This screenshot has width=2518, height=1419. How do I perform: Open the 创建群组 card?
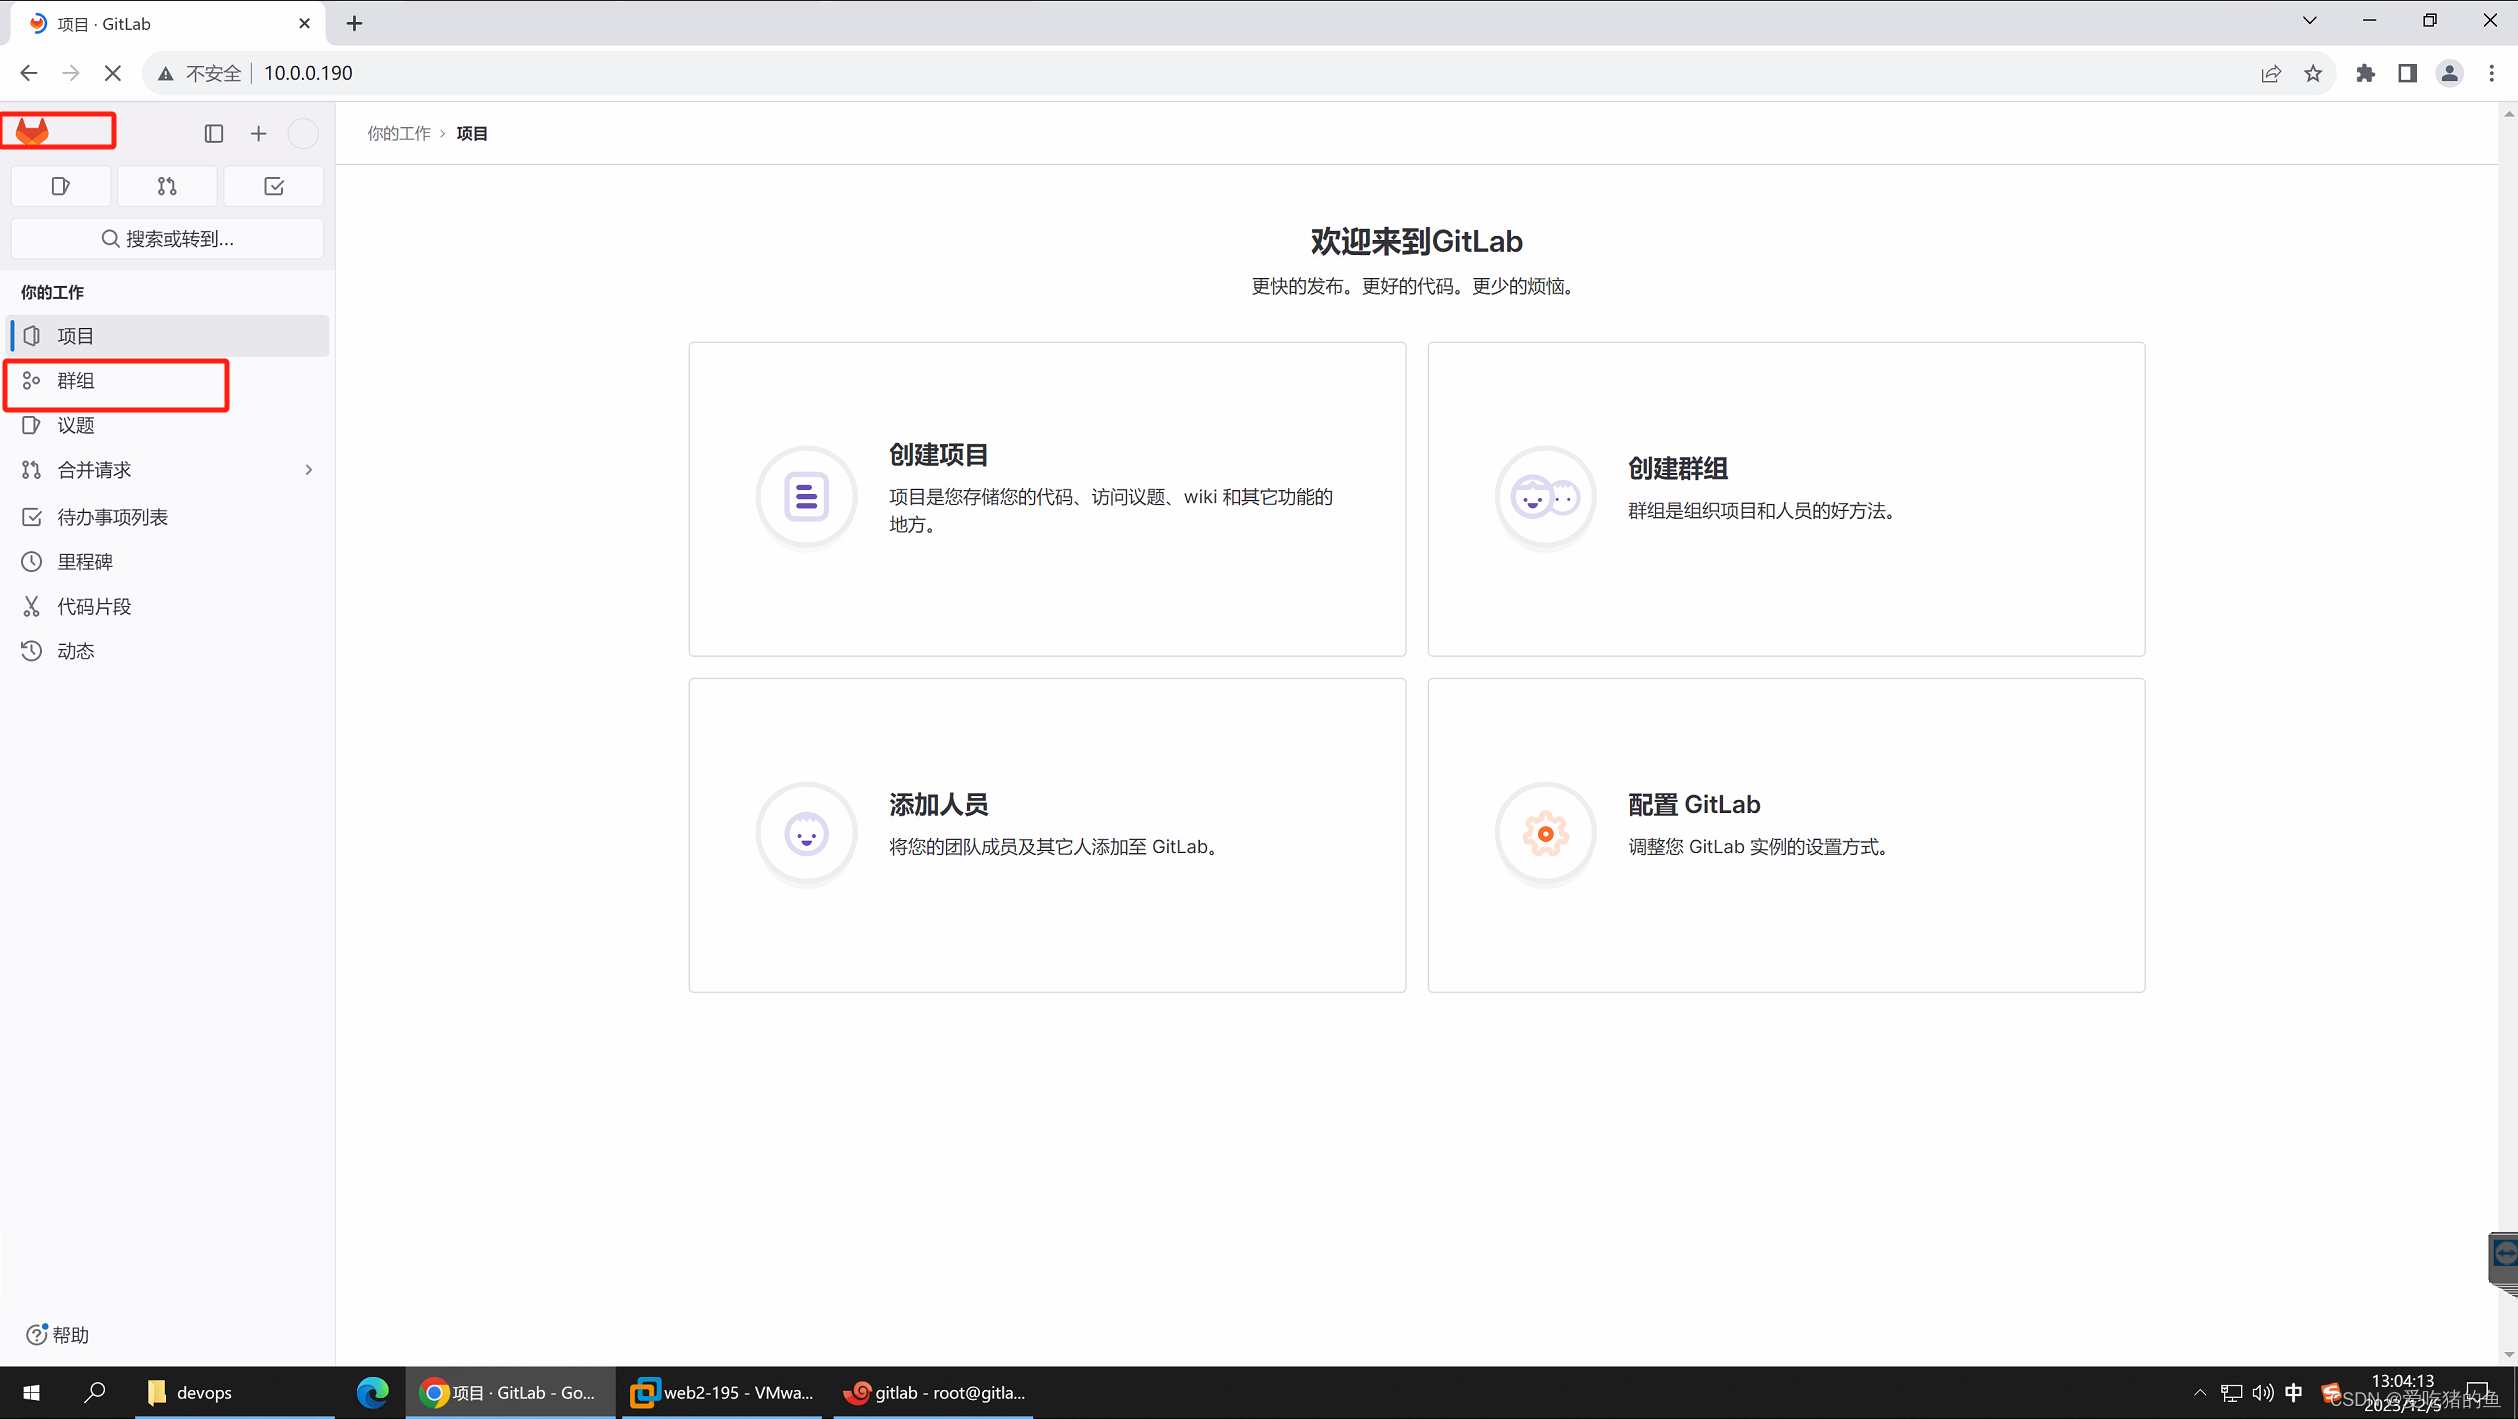(1786, 499)
